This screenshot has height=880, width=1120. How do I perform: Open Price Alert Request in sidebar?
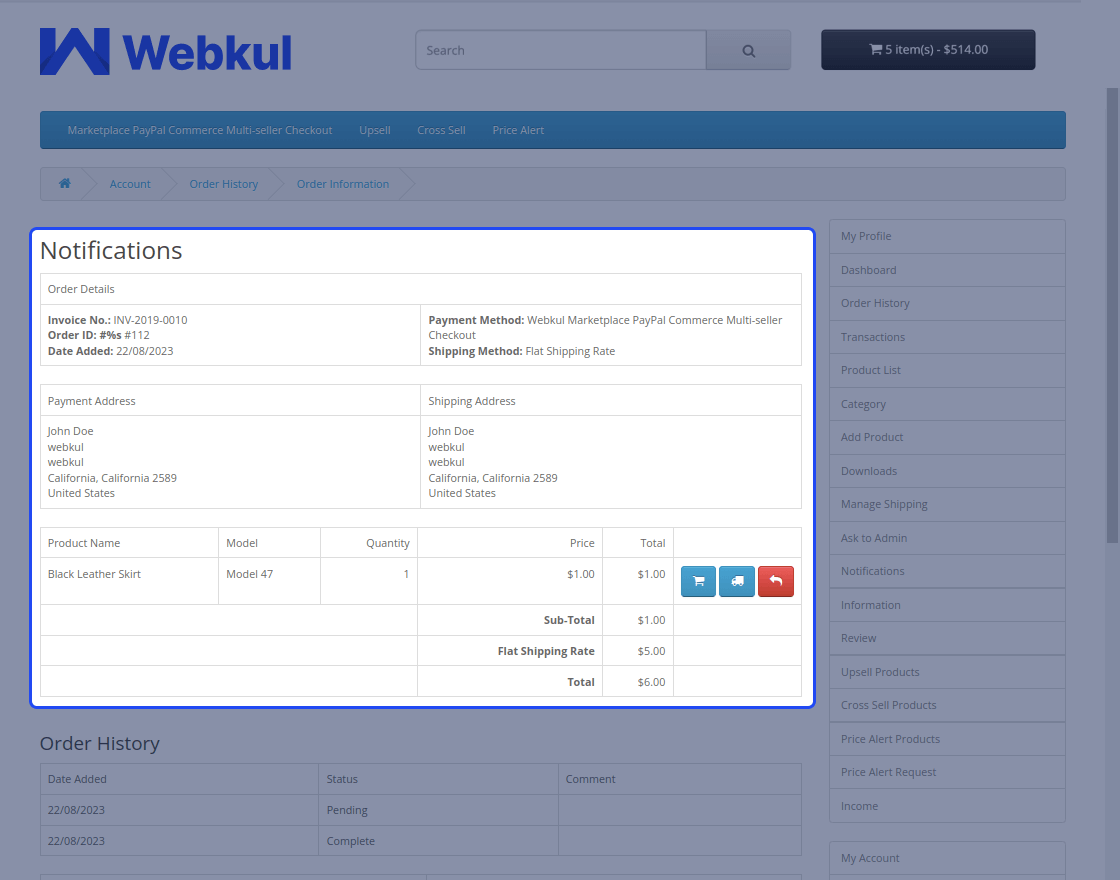(947, 772)
